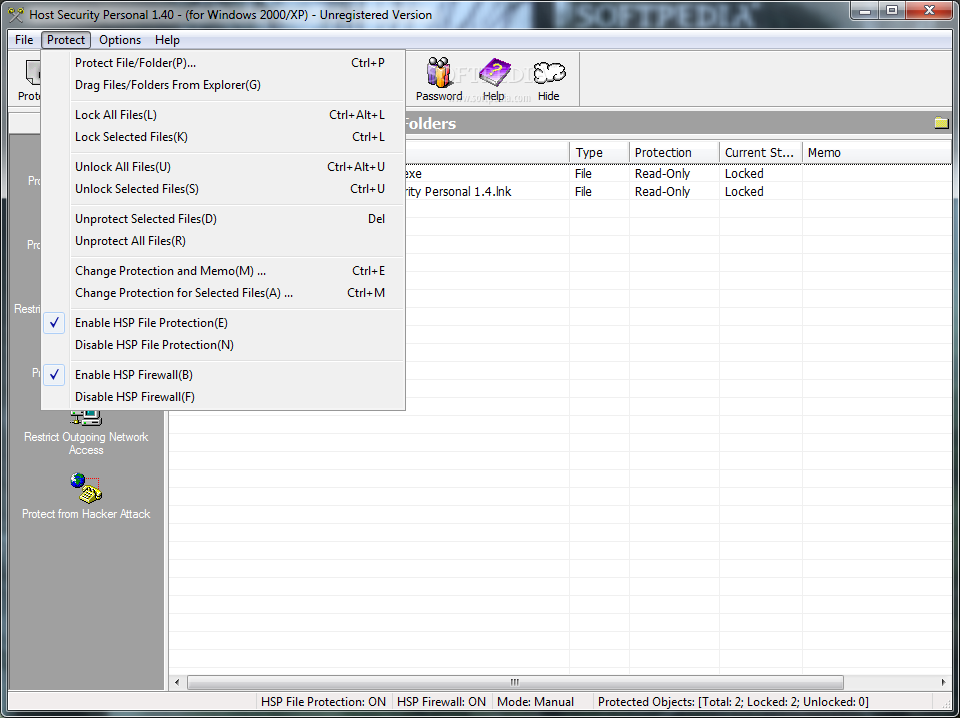The height and width of the screenshot is (718, 960).
Task: Click the yellow folder icon in header
Action: [941, 123]
